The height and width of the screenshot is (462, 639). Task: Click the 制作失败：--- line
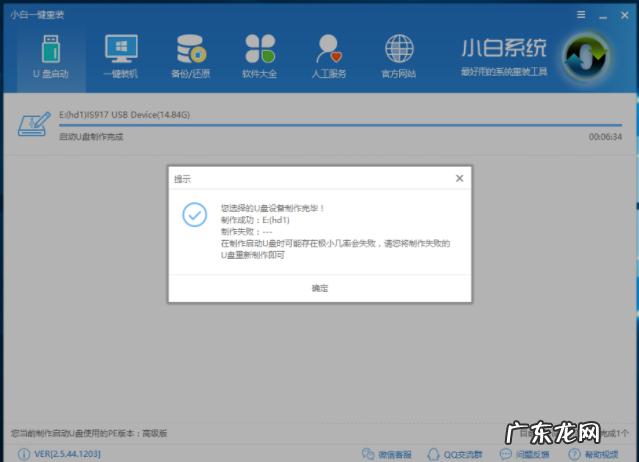tap(247, 232)
